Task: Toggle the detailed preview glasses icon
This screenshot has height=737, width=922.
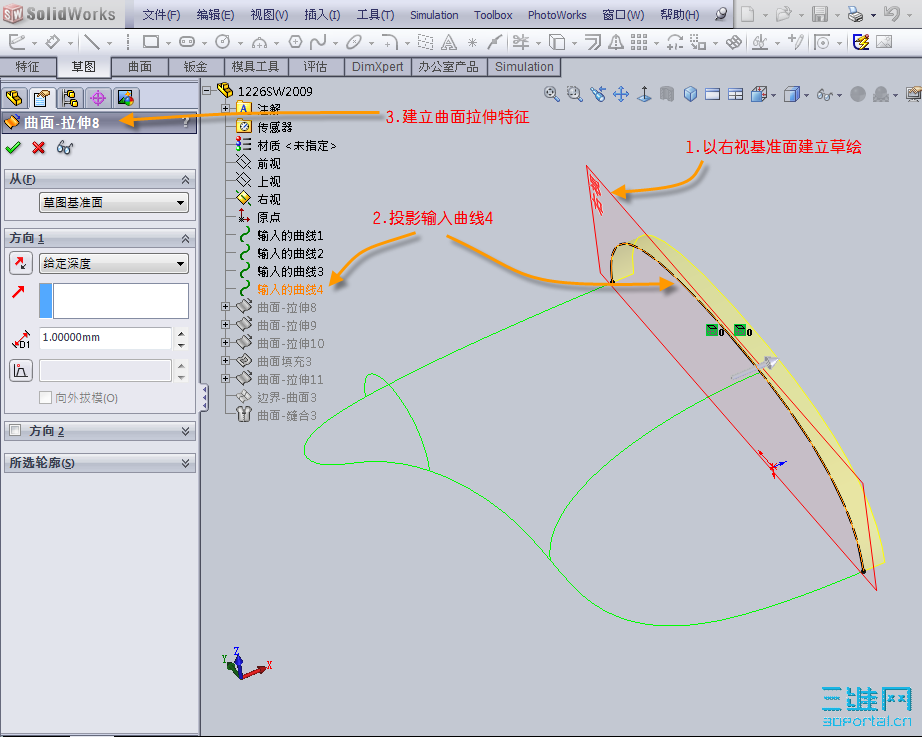Action: 65,148
